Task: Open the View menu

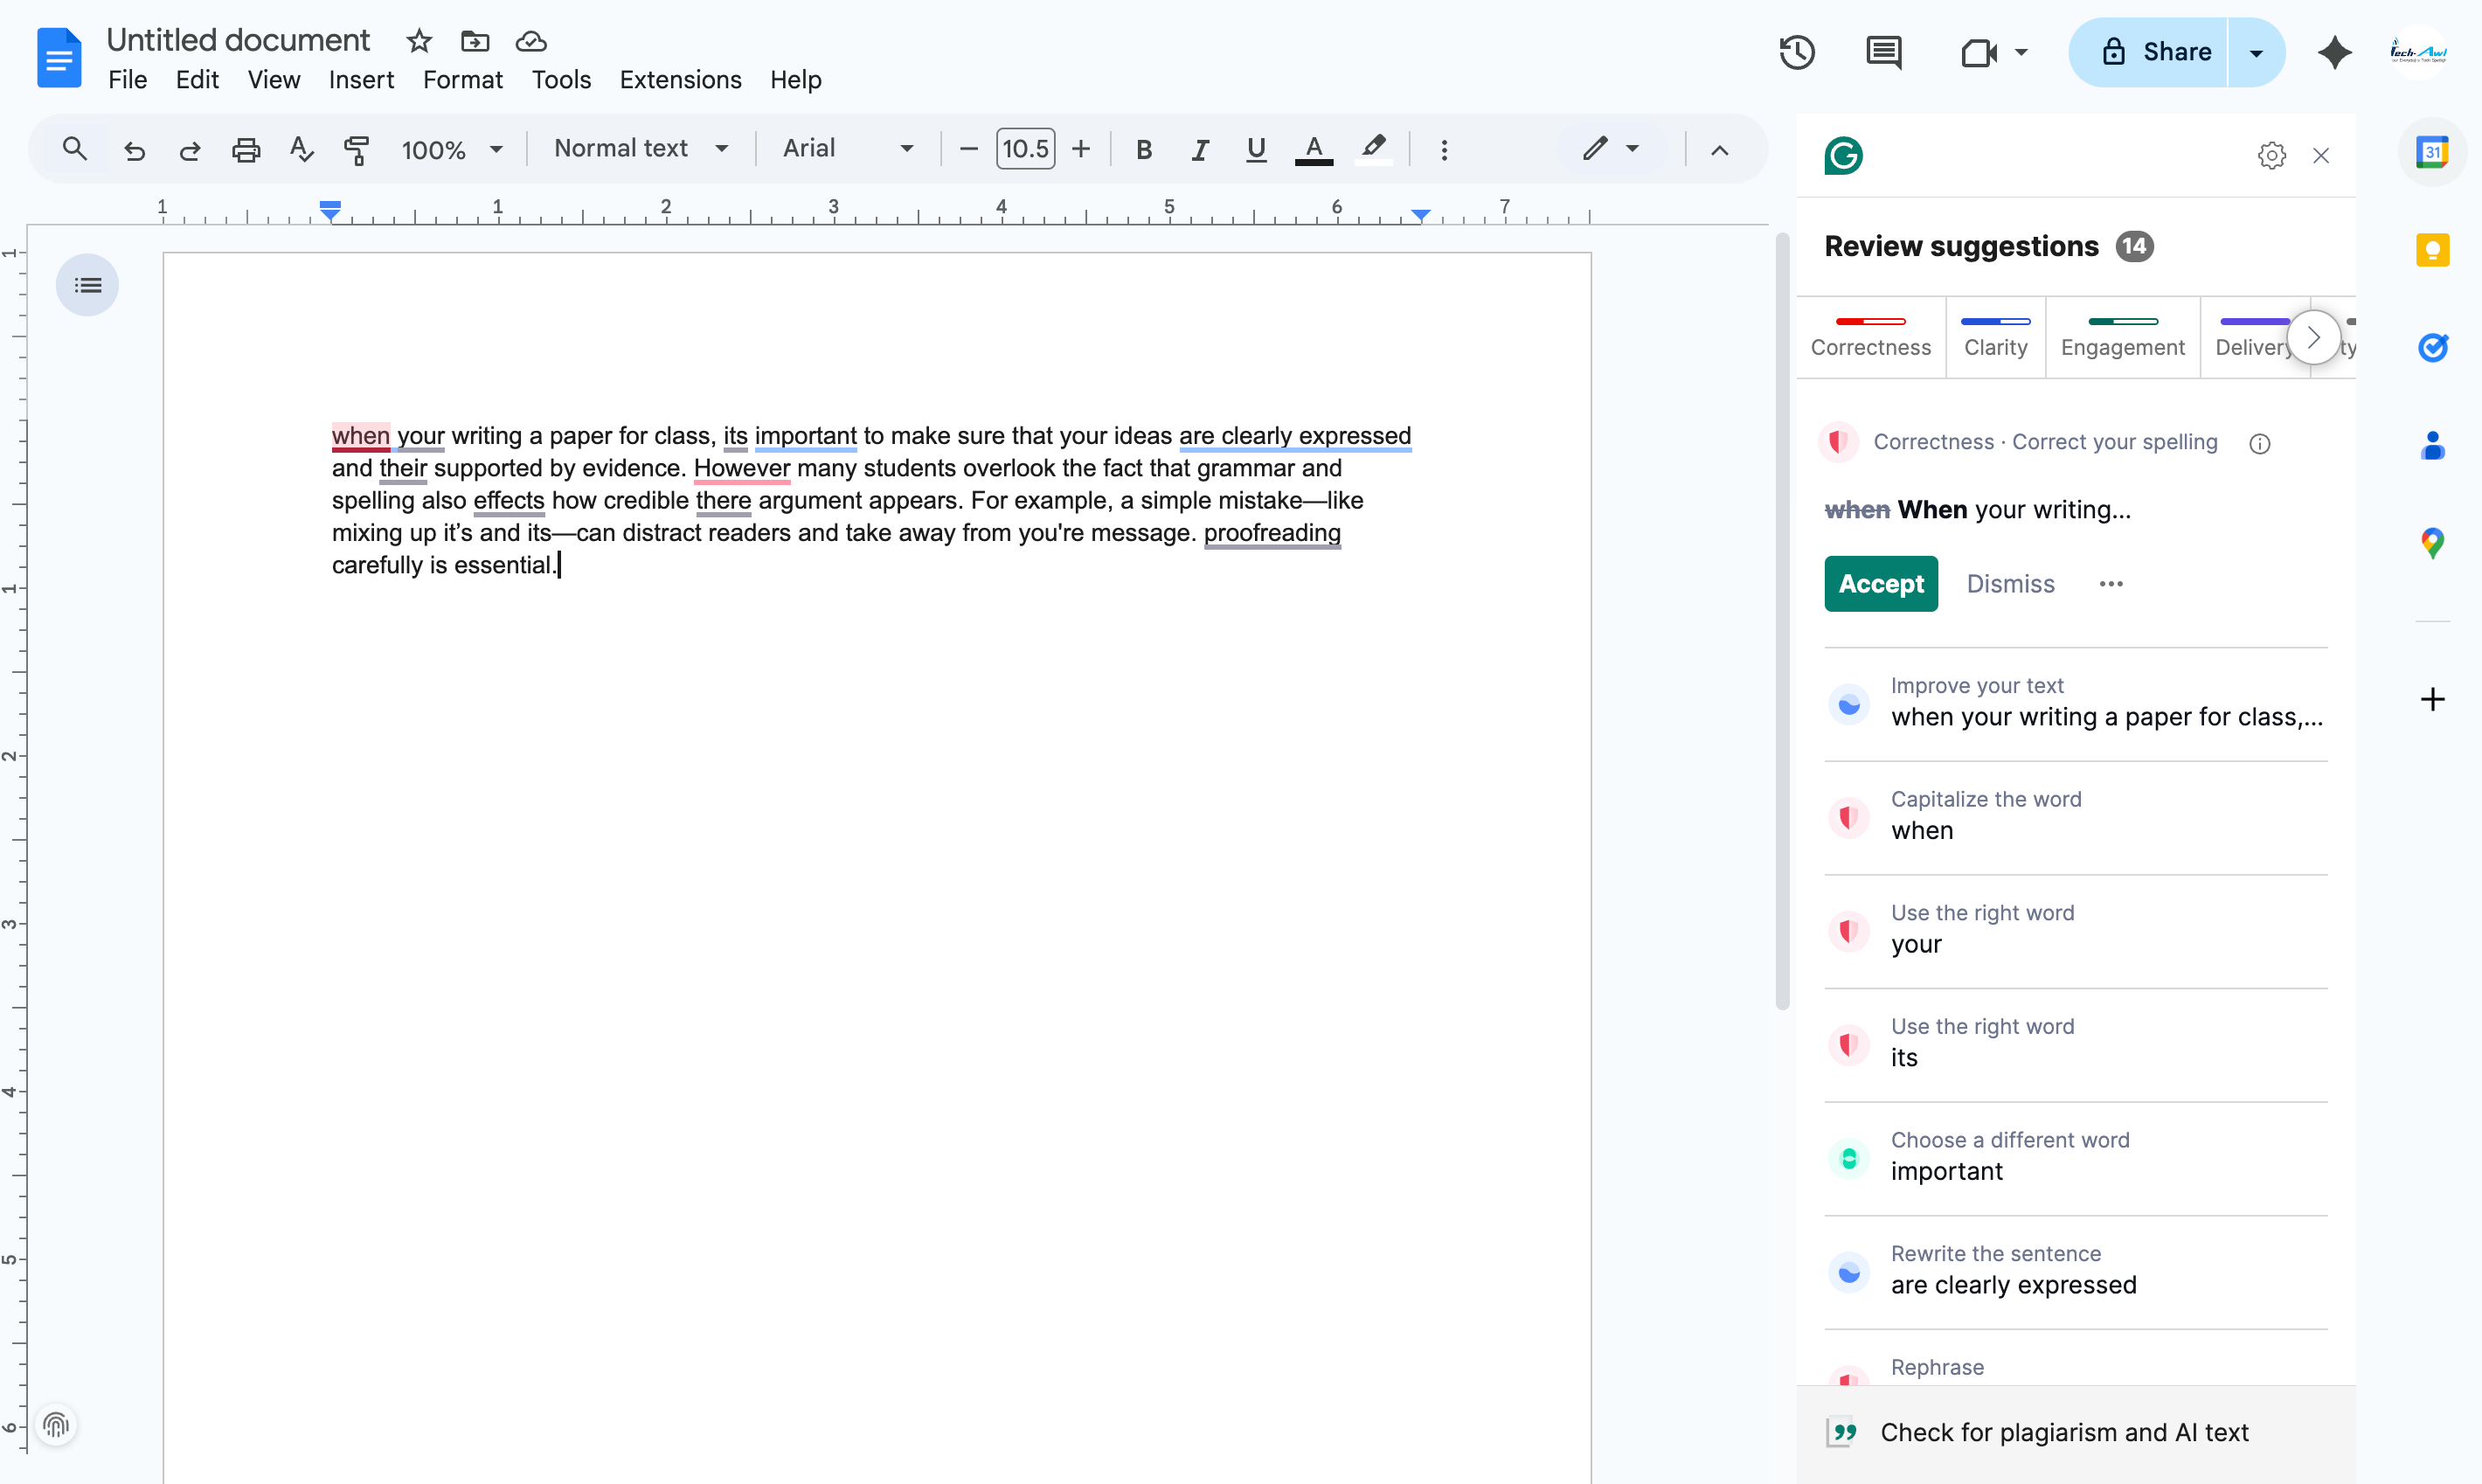Action: point(273,80)
